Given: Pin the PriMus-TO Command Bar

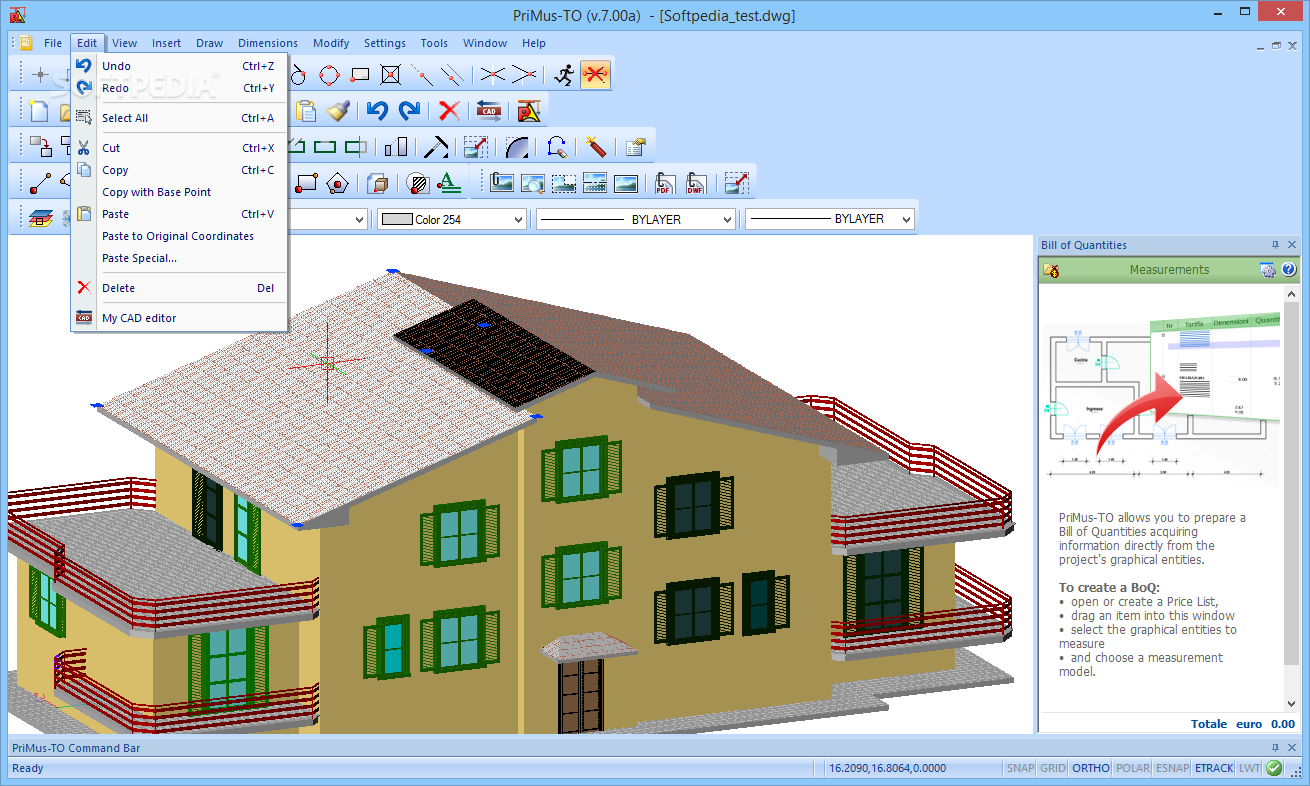Looking at the screenshot, I should point(1275,748).
